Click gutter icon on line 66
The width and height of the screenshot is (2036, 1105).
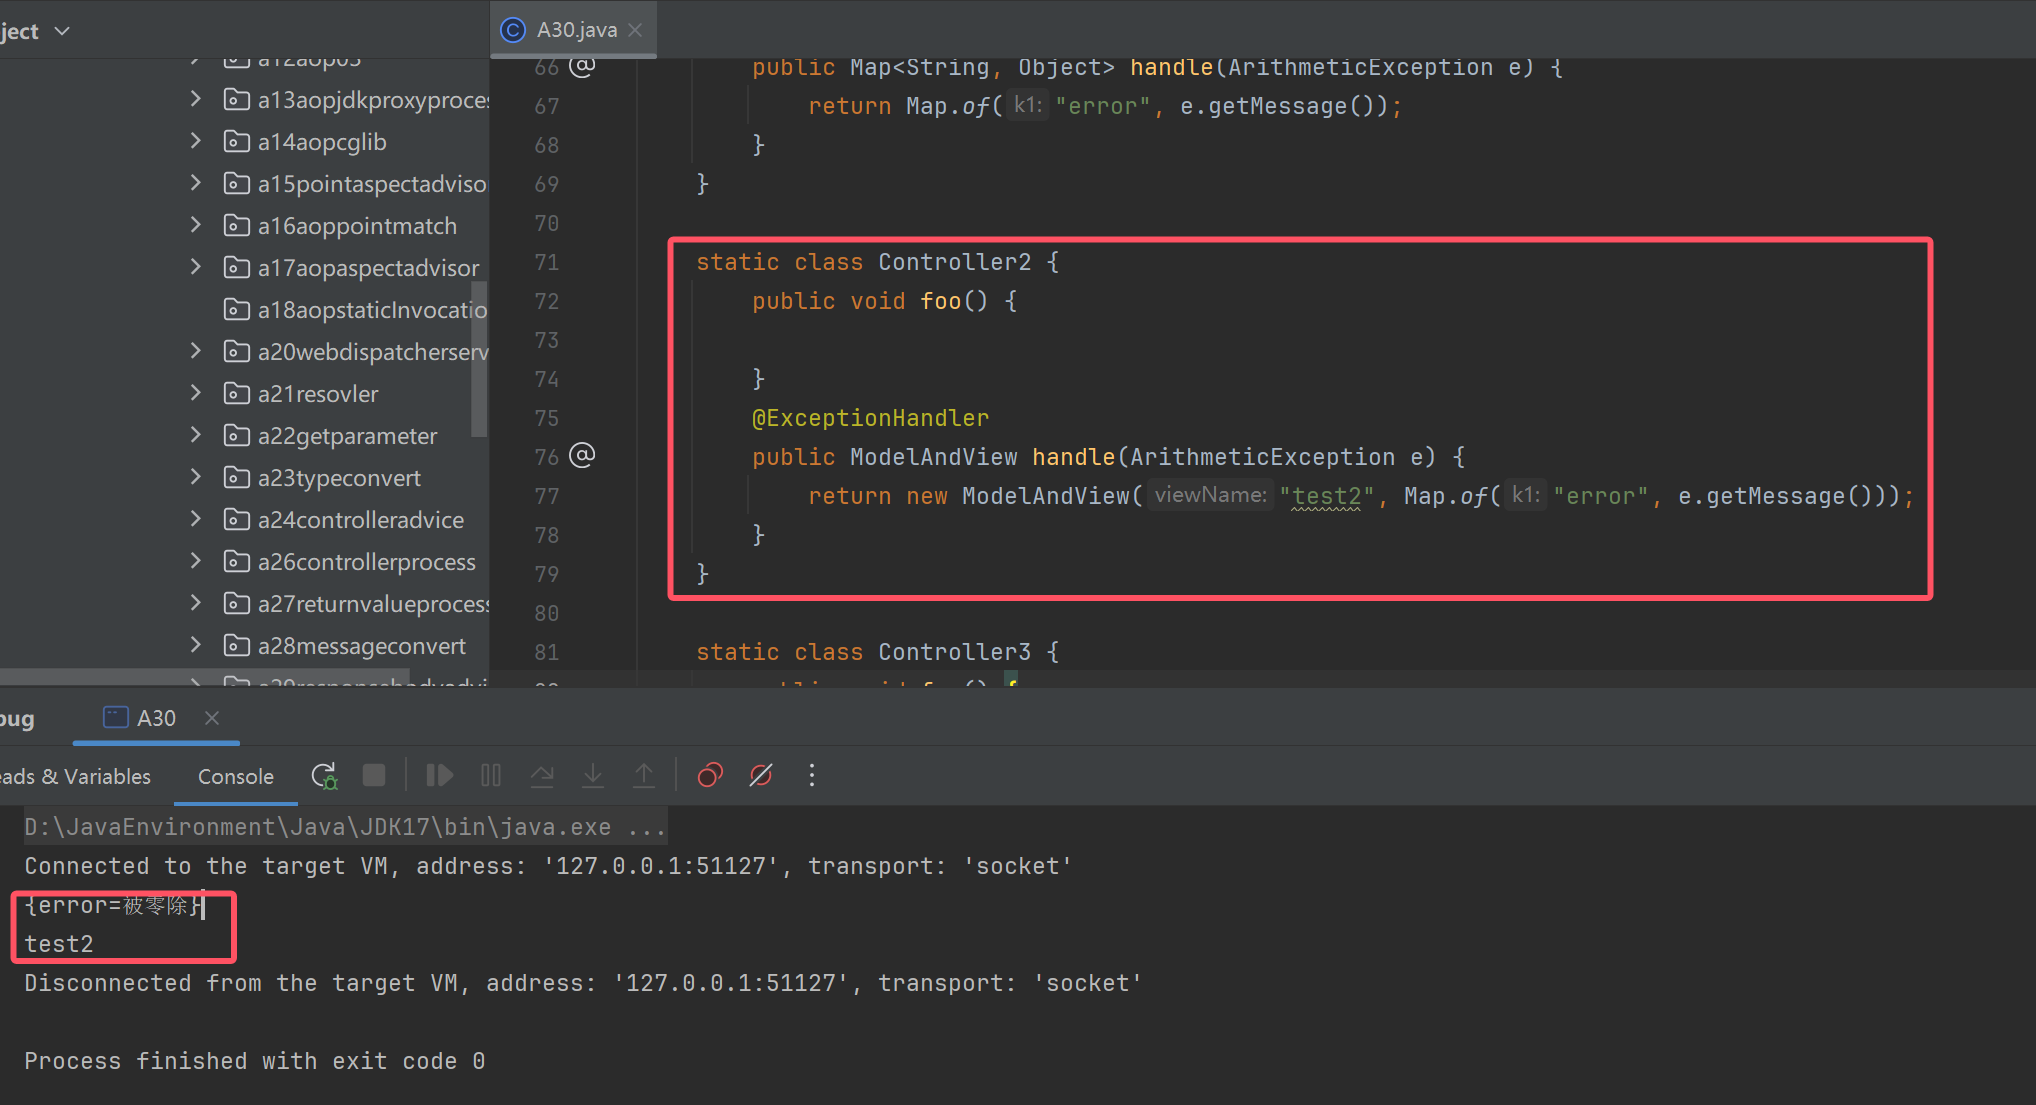click(x=582, y=66)
